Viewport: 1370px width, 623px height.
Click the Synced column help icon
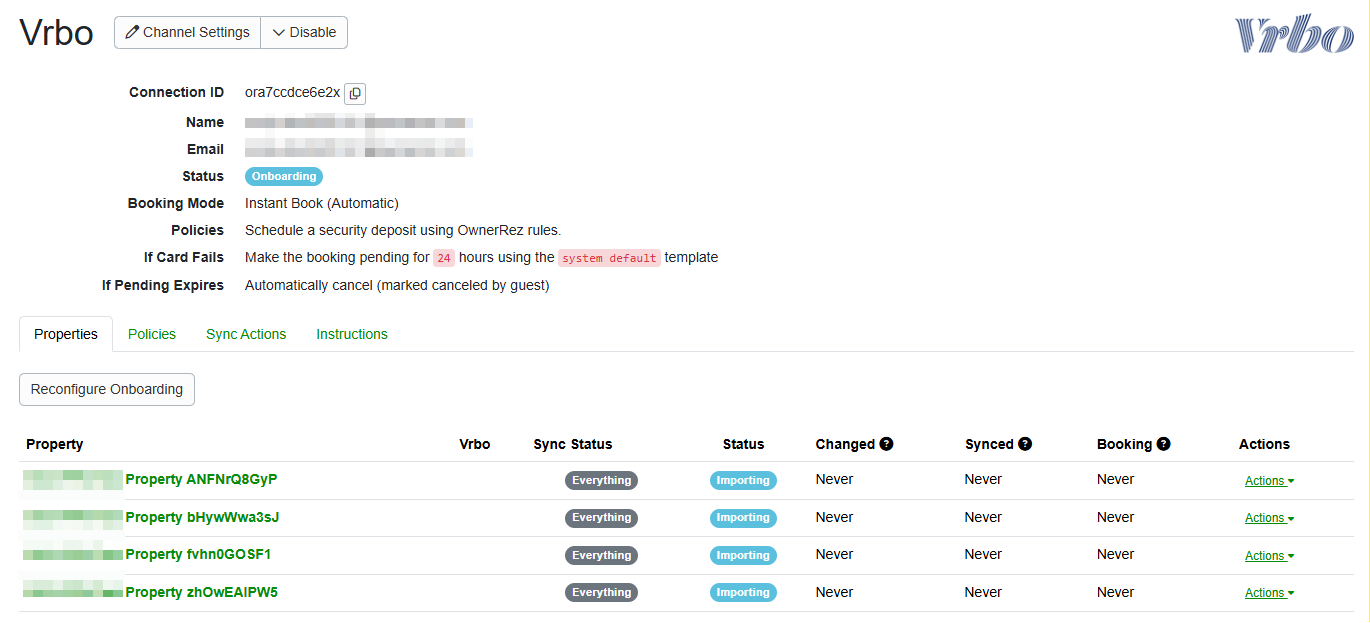point(1025,444)
